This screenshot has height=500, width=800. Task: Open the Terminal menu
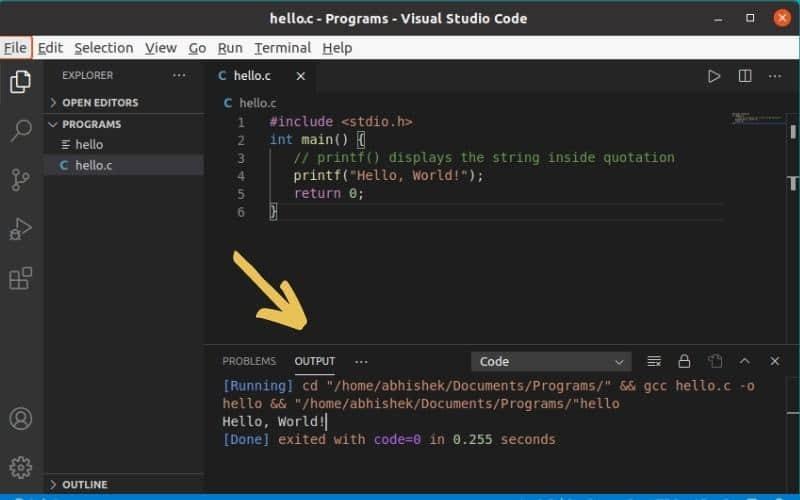(x=282, y=47)
